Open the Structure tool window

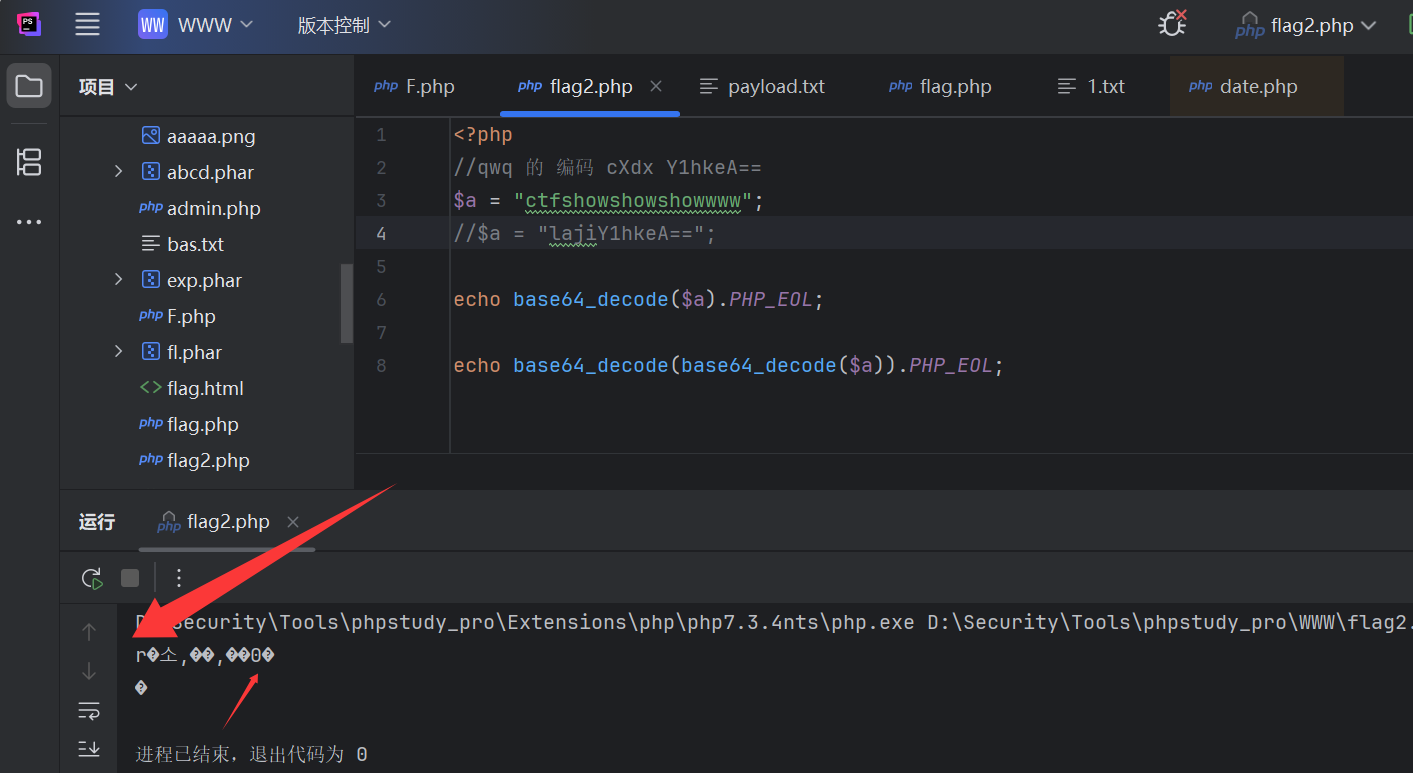click(x=29, y=162)
